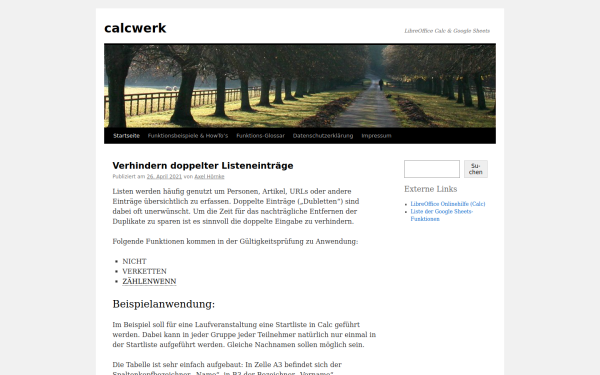The image size is (600, 375).
Task: Open Funktionsbeispiele & HowTo's menu item
Action: point(188,136)
